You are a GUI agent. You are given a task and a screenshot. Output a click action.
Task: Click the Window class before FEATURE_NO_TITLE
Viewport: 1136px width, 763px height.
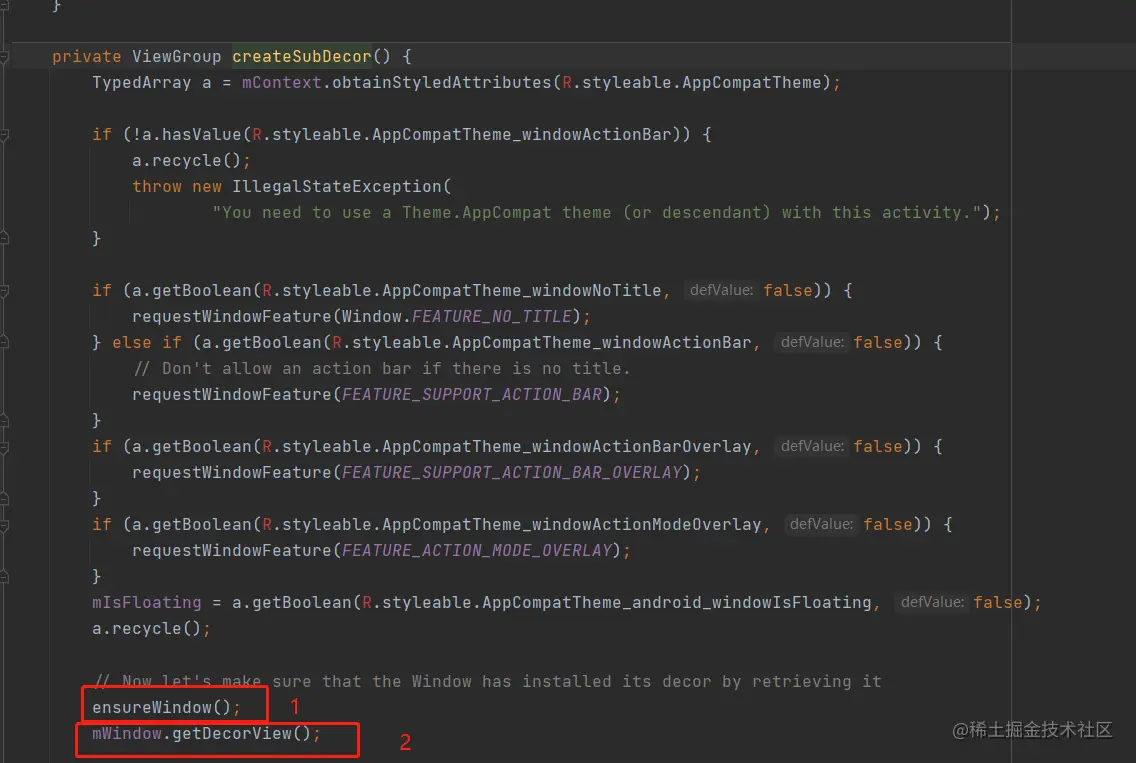(371, 317)
